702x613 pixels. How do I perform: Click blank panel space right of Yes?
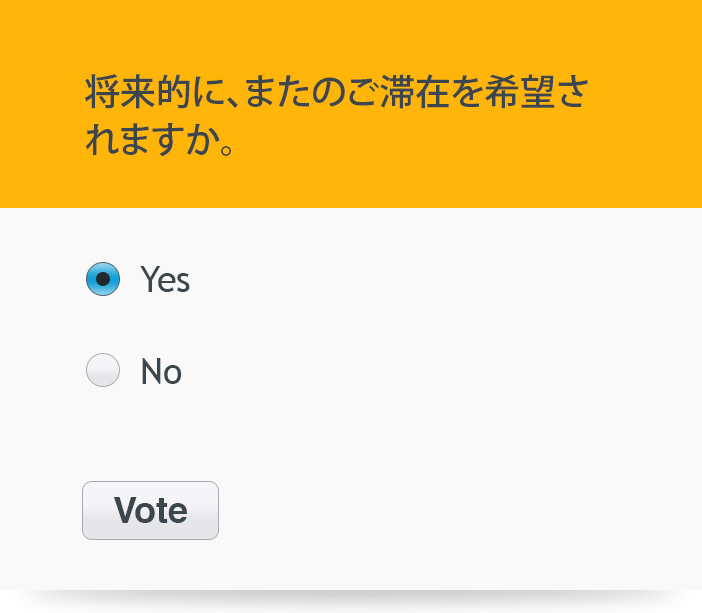(x=450, y=280)
